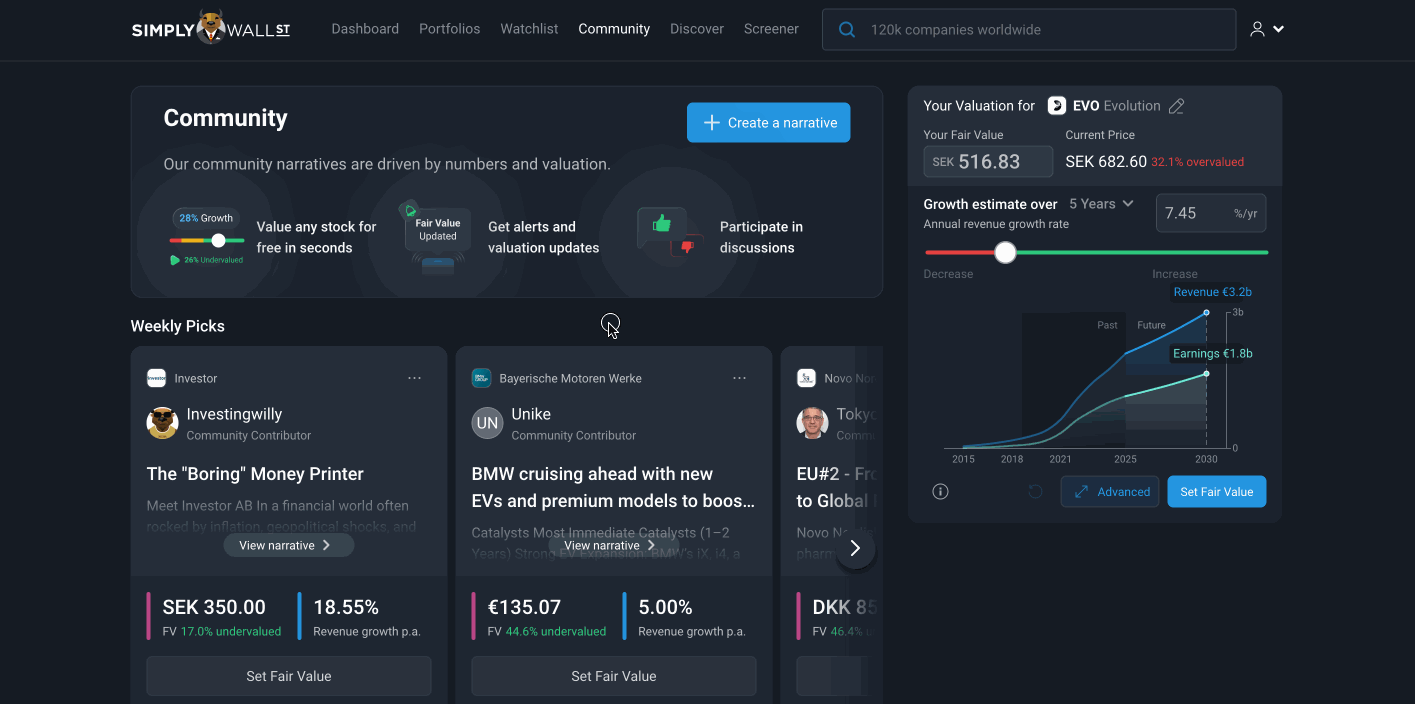The image size is (1415, 704).
Task: Open the Investor card three-dot menu
Action: (x=414, y=378)
